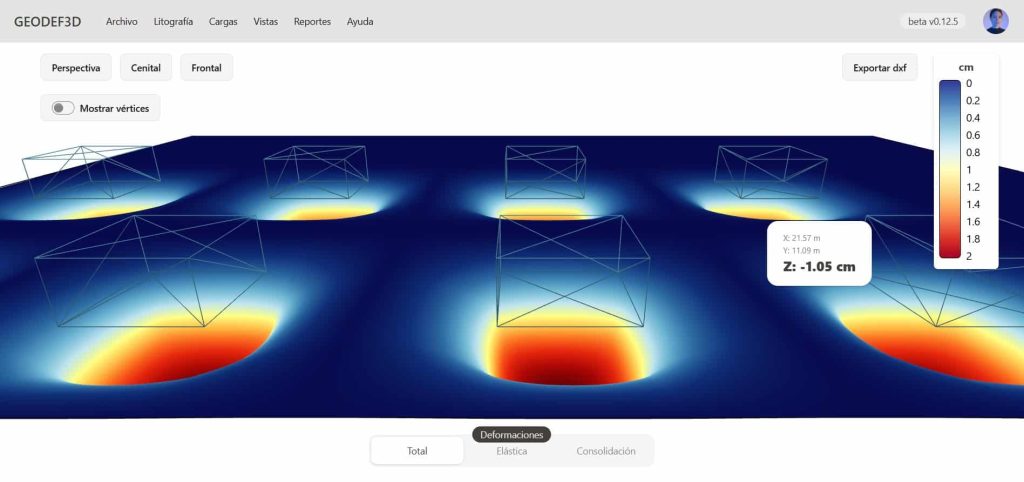Click the legend value 1.2
This screenshot has width=1024, height=482.
point(972,187)
